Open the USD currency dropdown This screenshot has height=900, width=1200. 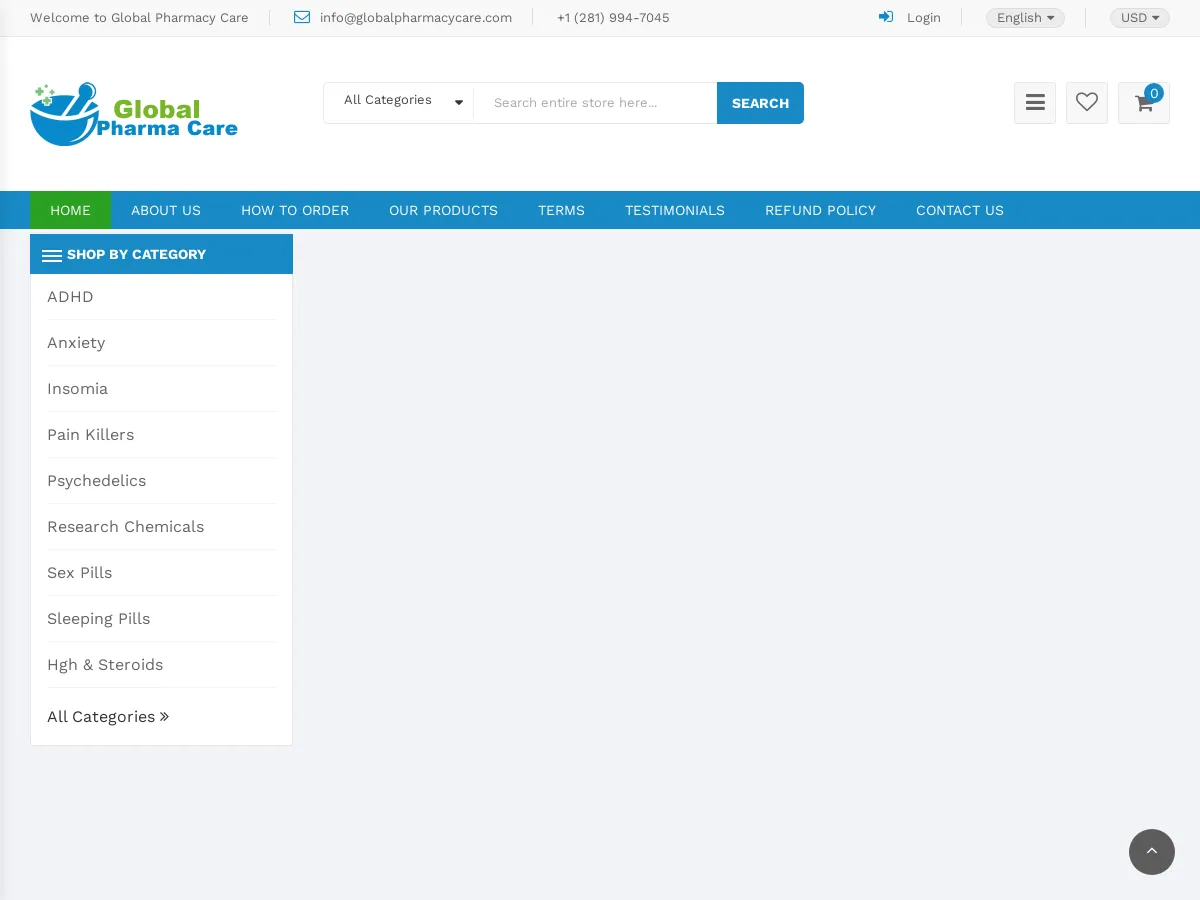(1139, 17)
